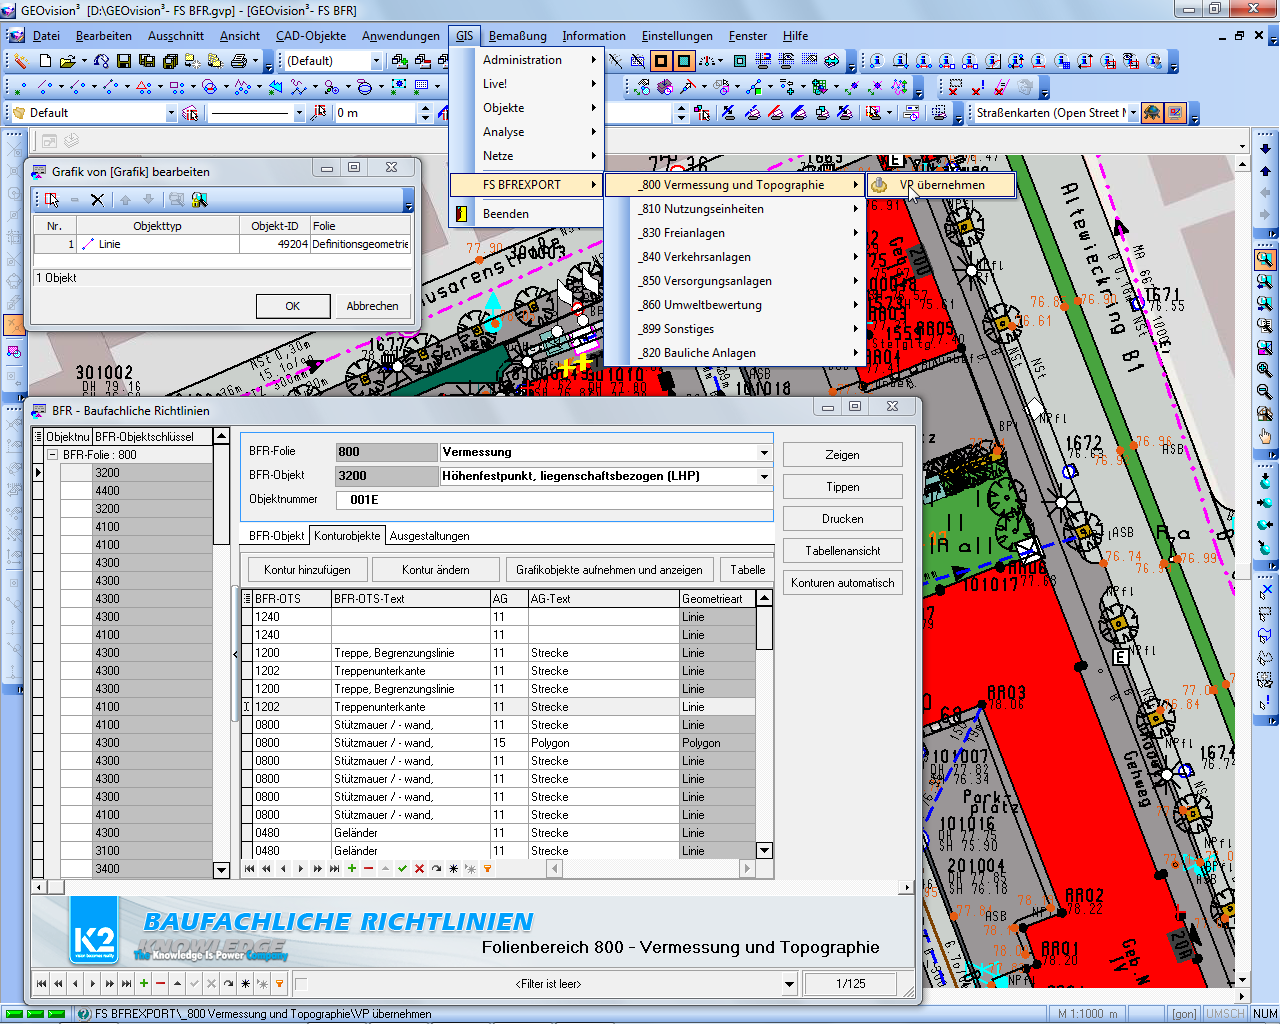1280x1024 pixels.
Task: Click the Kontur hinzufügen button
Action: click(307, 570)
